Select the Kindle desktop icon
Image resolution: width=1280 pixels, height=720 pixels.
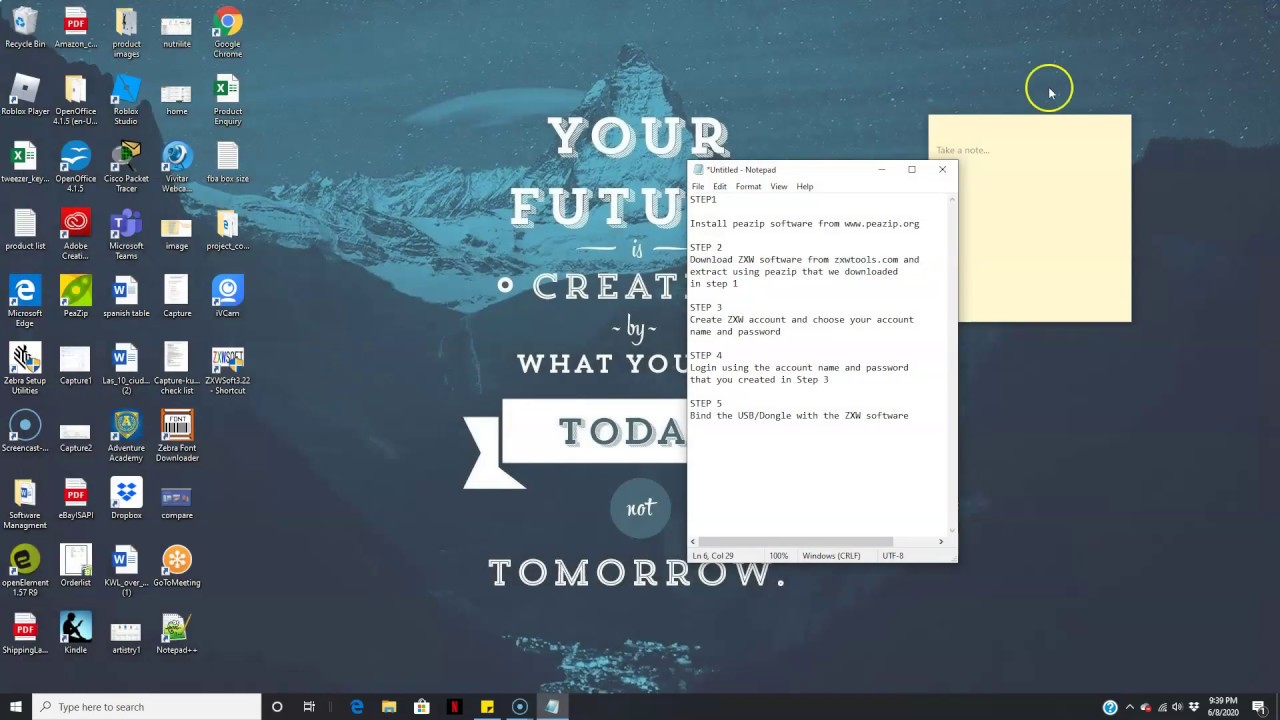coord(75,632)
